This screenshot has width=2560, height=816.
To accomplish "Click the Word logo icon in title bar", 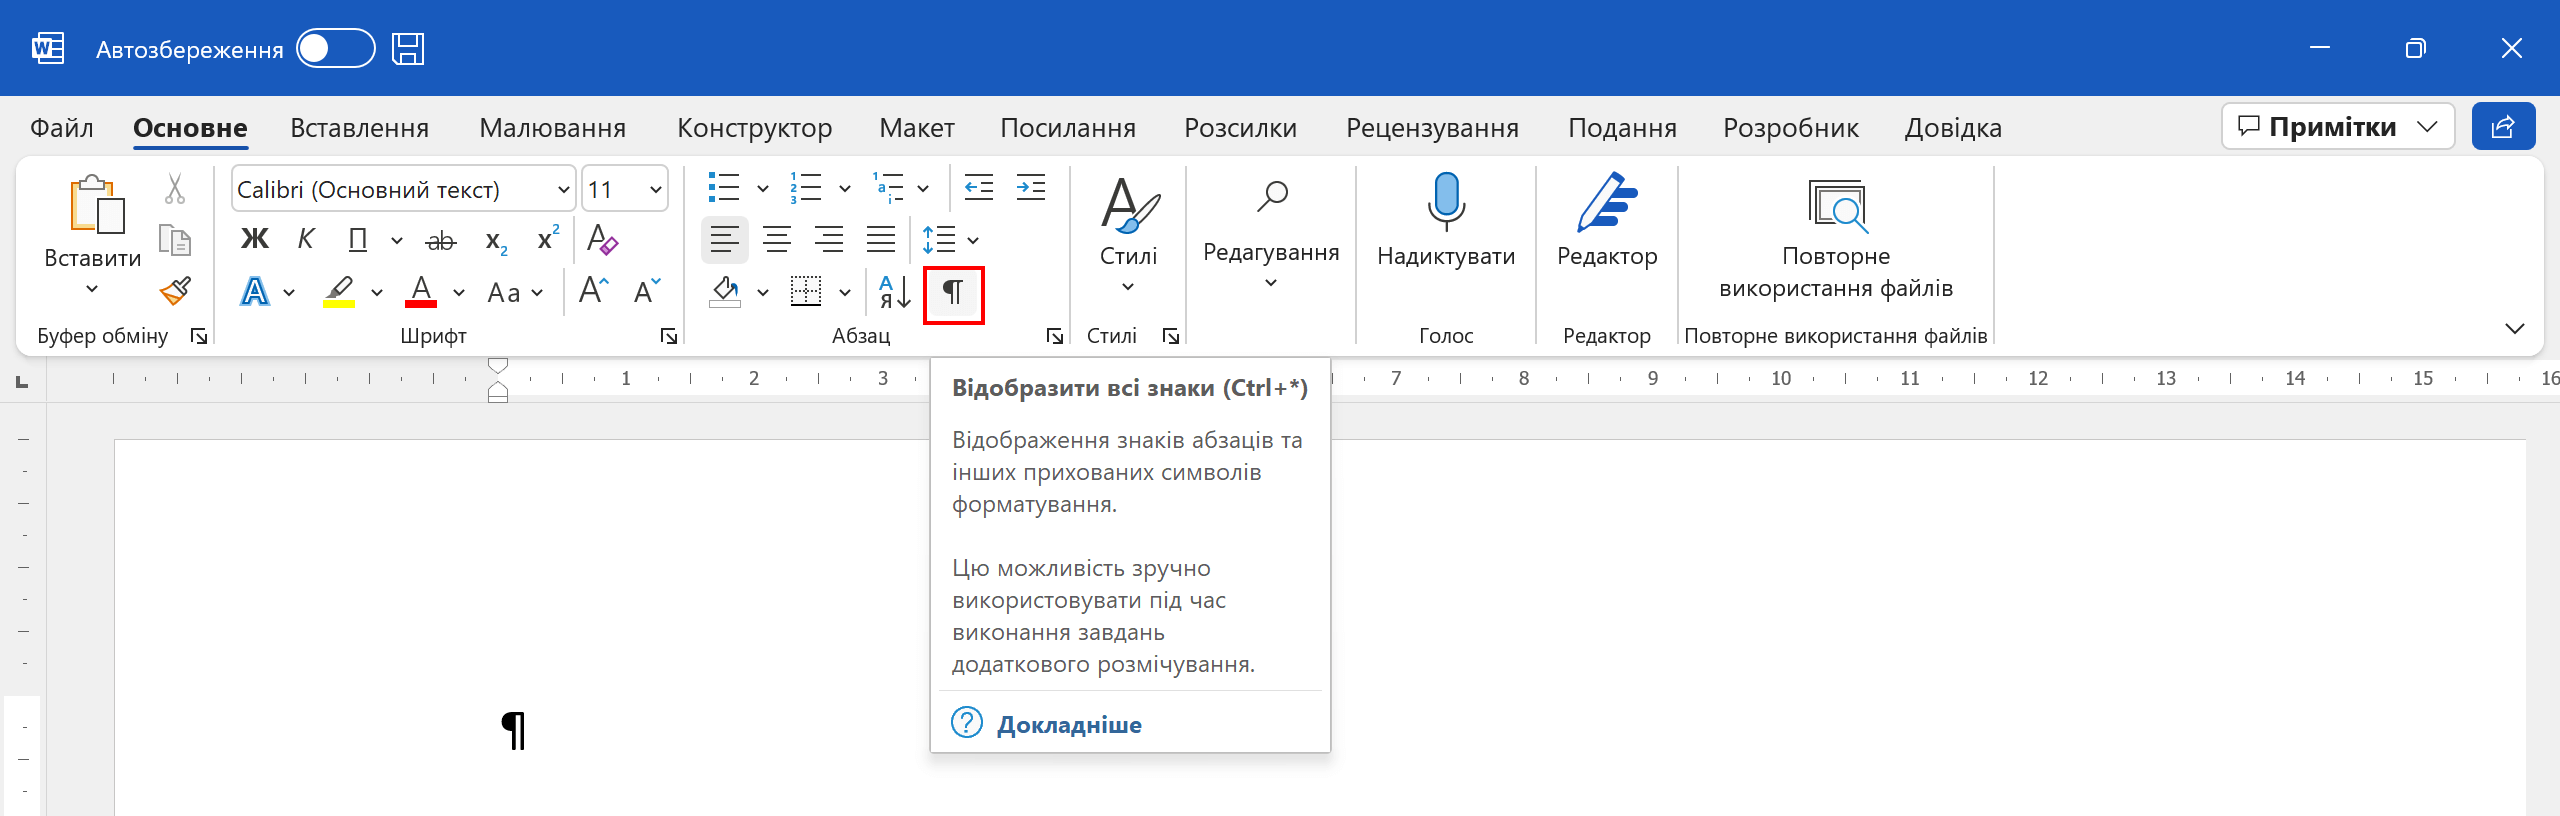I will (47, 48).
